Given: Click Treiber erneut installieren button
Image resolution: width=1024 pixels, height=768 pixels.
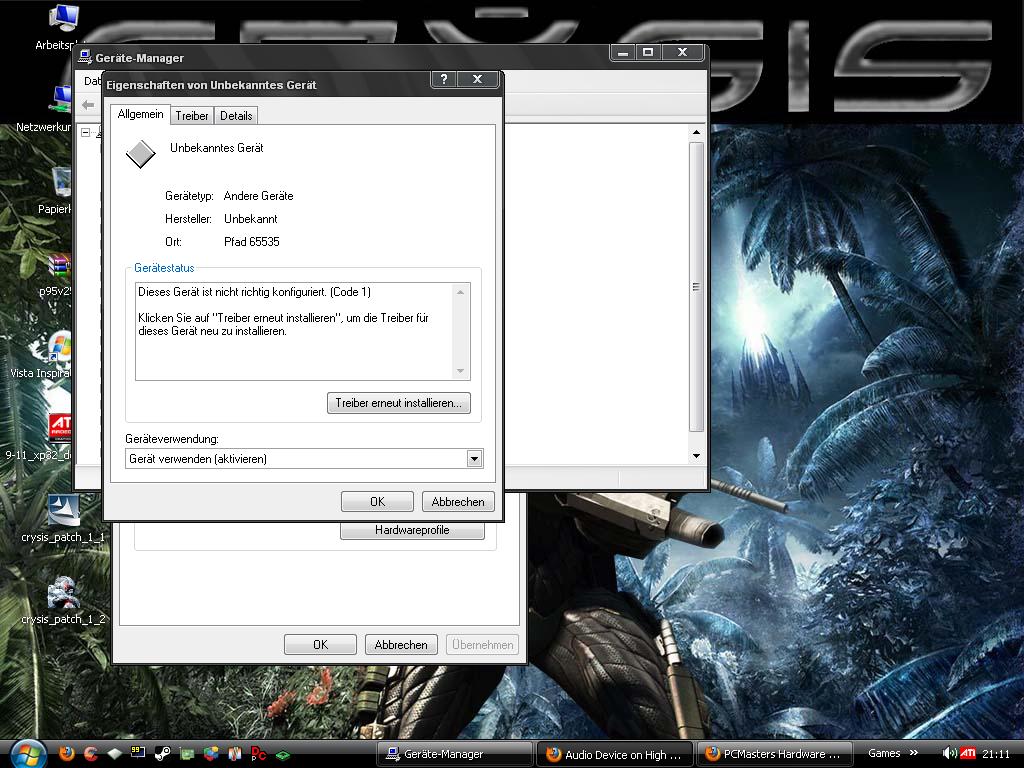Looking at the screenshot, I should 398,403.
